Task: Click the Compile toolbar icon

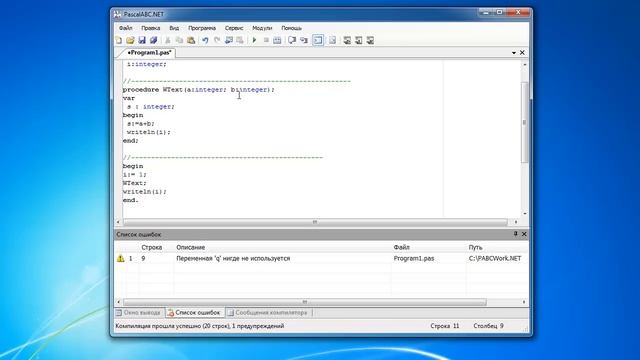Action: [277, 40]
